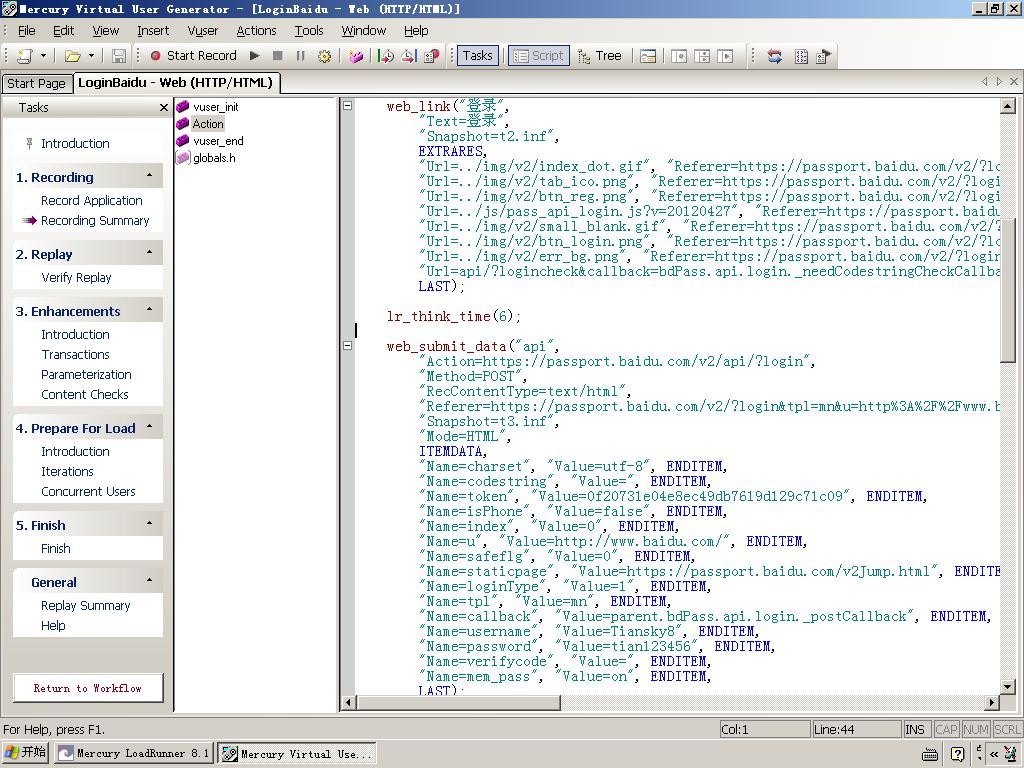Click the red-blue arrows compare icon
Screen dimensions: 1024x768
[775, 56]
